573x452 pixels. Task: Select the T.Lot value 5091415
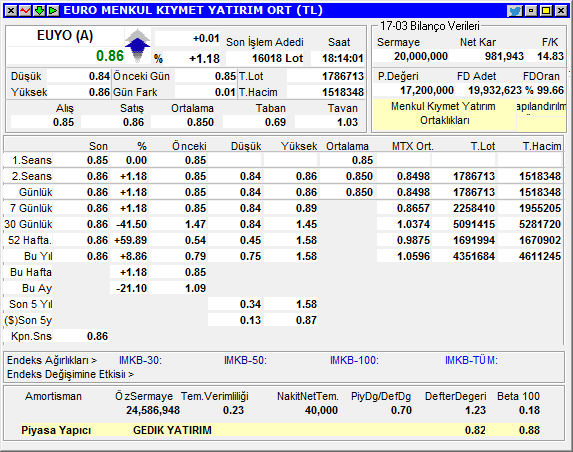(474, 224)
